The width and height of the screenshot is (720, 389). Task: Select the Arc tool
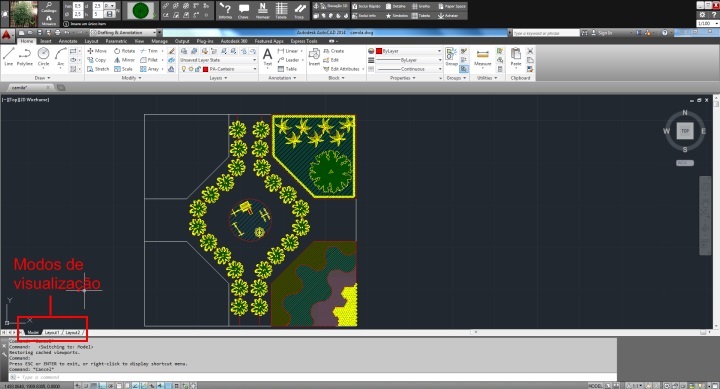click(x=61, y=57)
